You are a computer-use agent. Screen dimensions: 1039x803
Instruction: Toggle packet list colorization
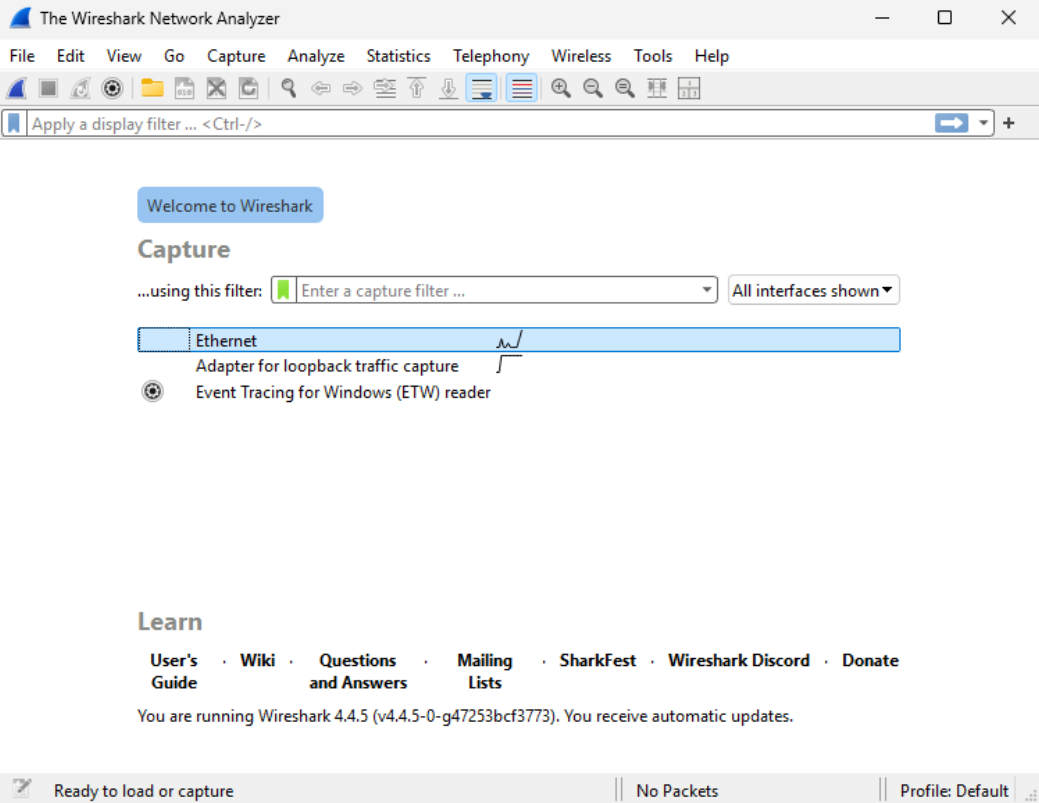[x=521, y=88]
